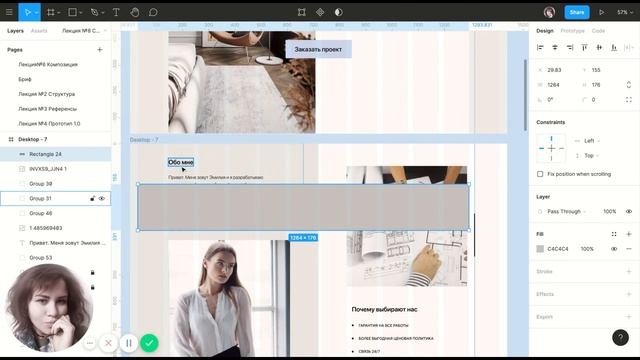Viewport: 640px width, 360px height.
Task: Open shape tools dropdown arrow
Action: 80,13
